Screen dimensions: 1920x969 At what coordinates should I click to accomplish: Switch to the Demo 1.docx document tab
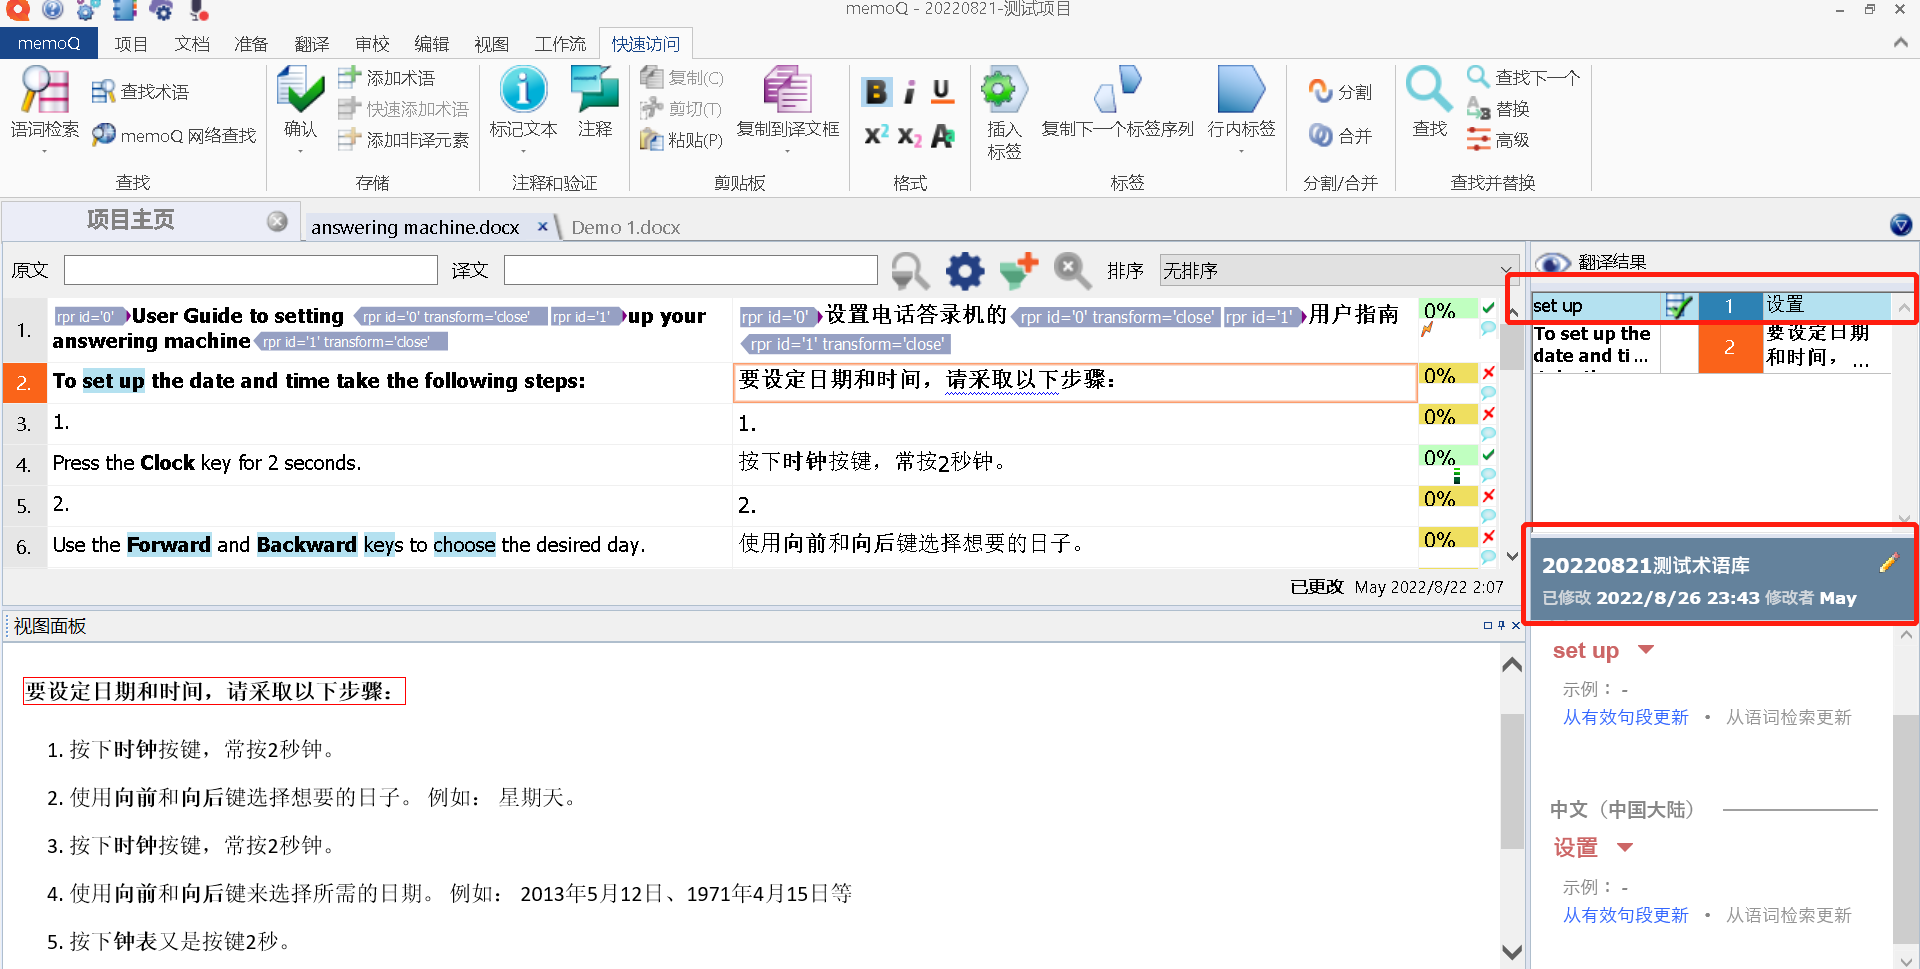(x=626, y=227)
